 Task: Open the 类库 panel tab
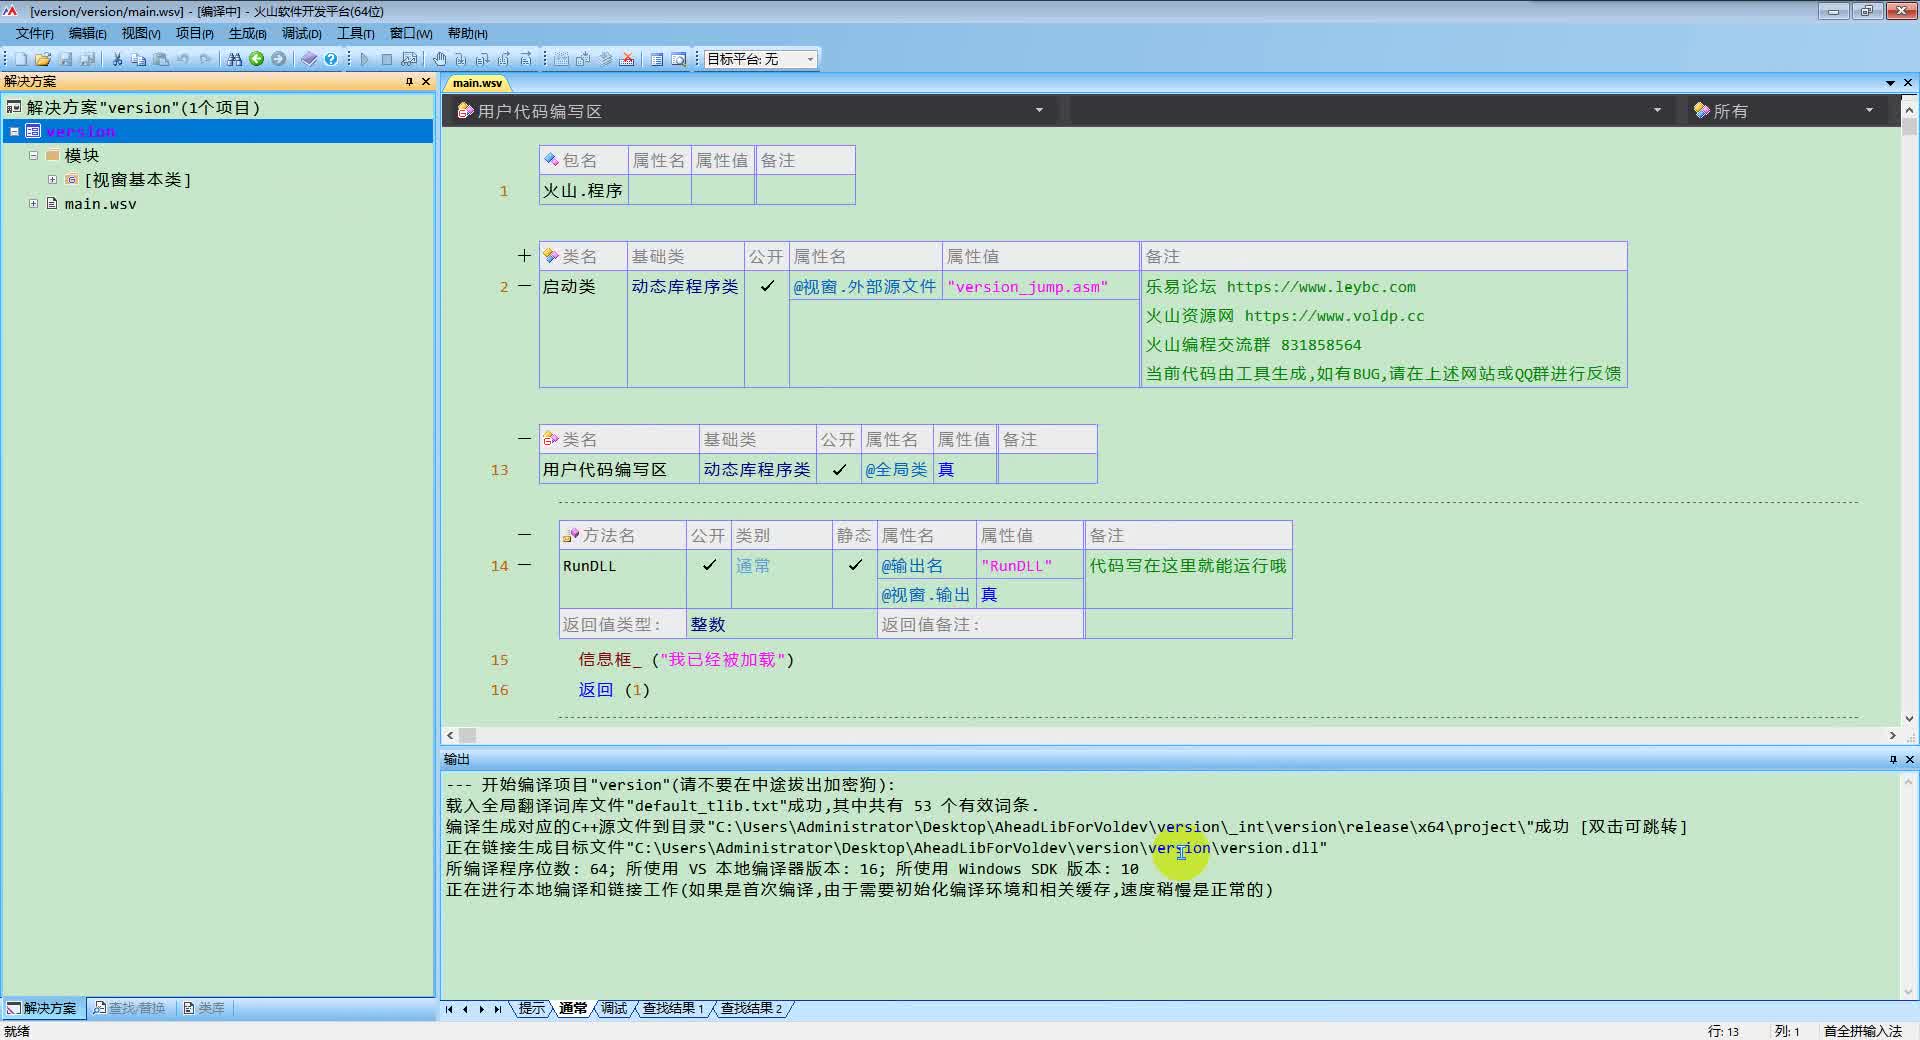click(204, 1008)
